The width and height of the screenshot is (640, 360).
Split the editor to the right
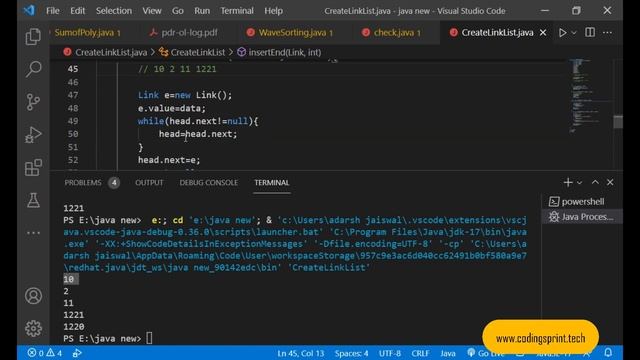click(590, 33)
